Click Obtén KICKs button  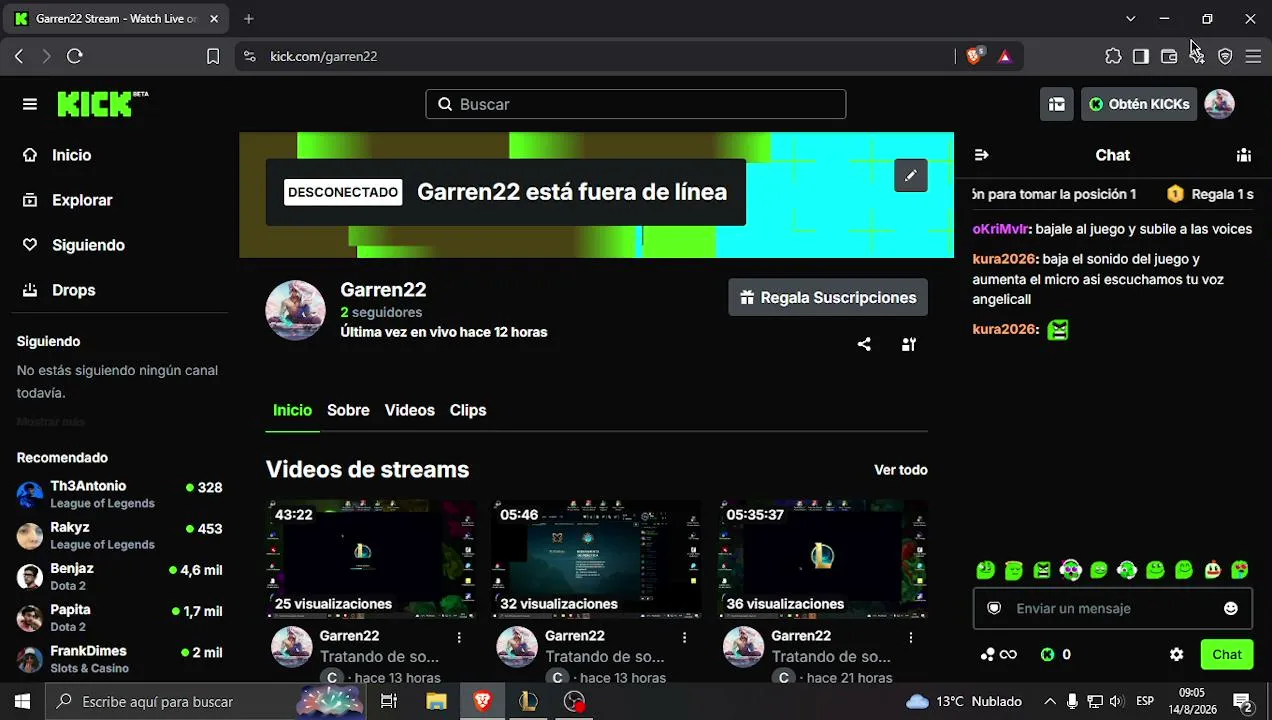click(1139, 104)
